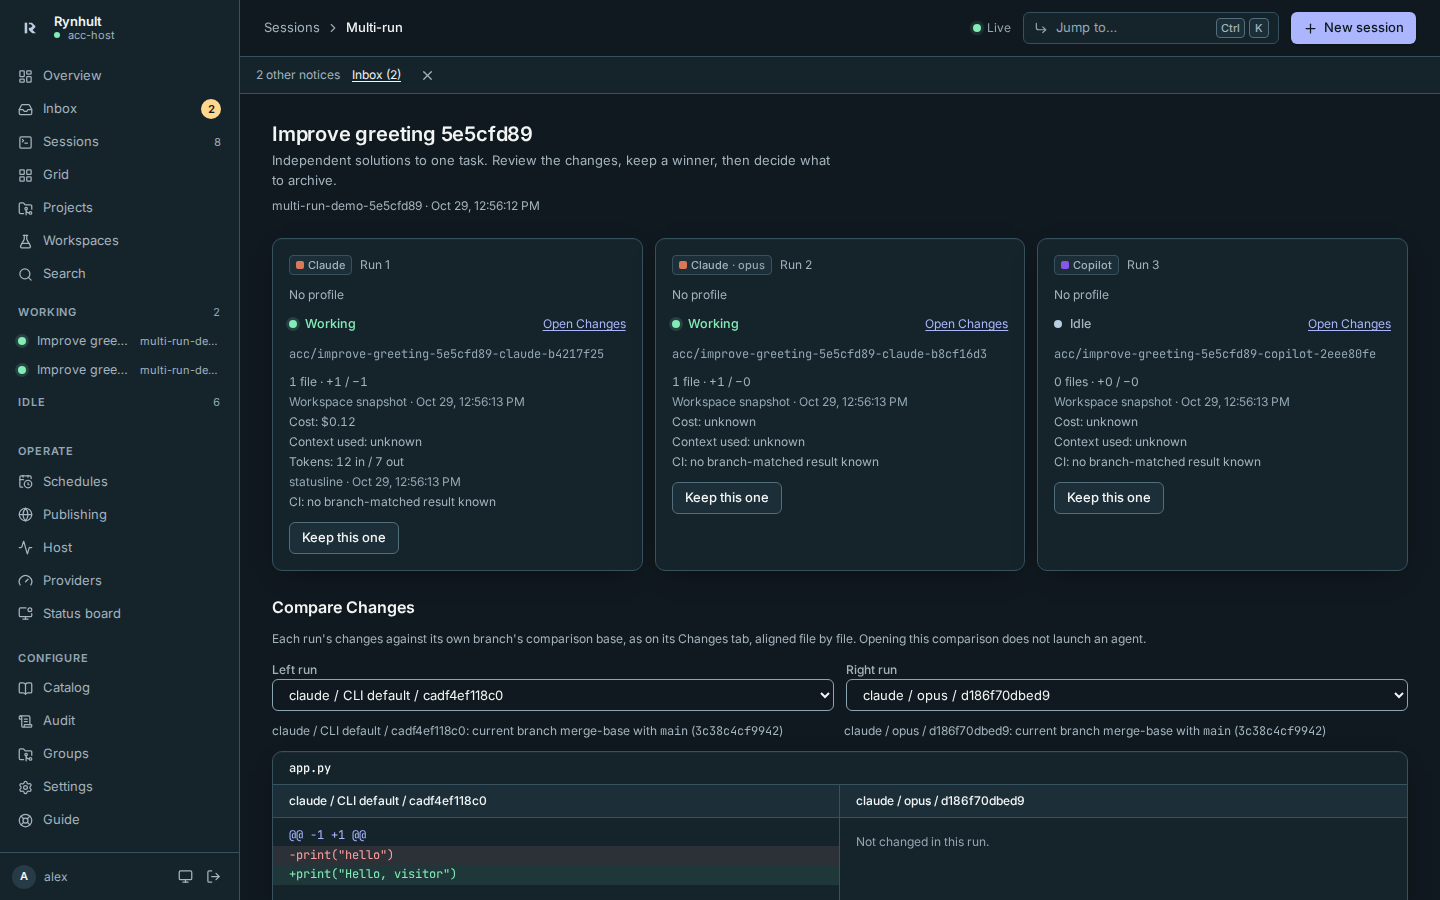
Task: Click the Status board icon
Action: (x=25, y=614)
